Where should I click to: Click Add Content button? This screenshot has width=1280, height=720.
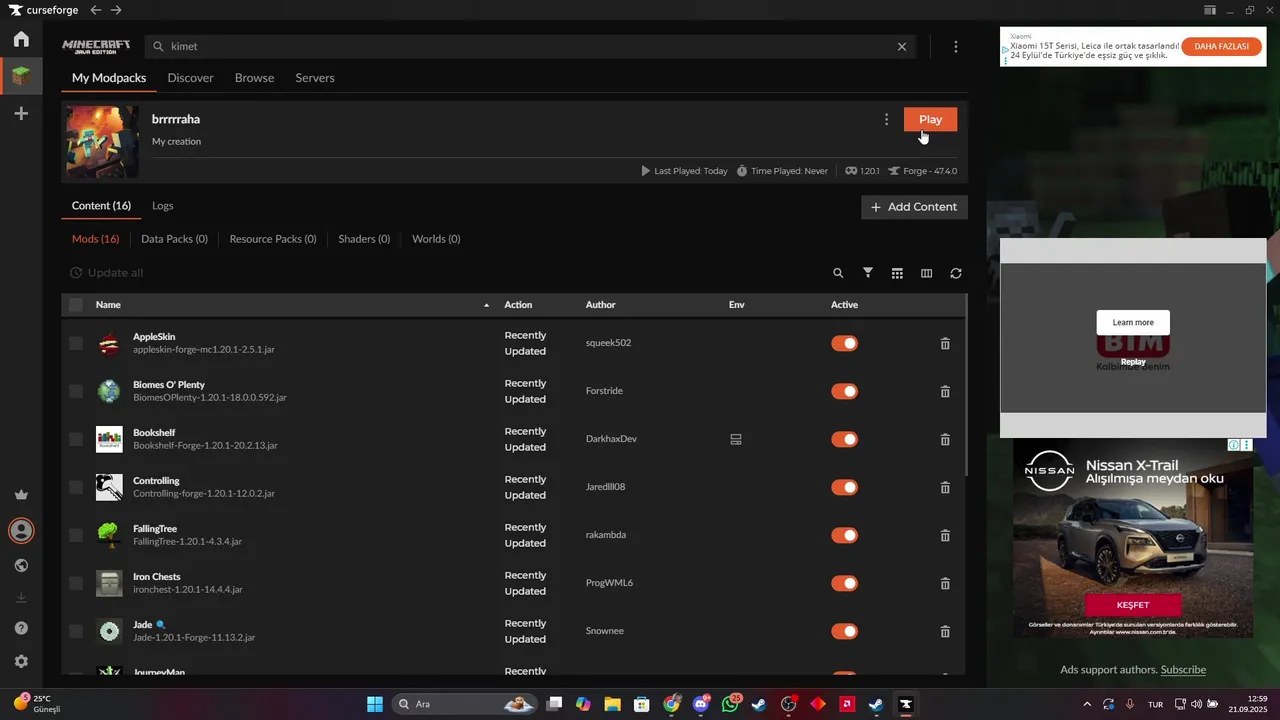(914, 207)
